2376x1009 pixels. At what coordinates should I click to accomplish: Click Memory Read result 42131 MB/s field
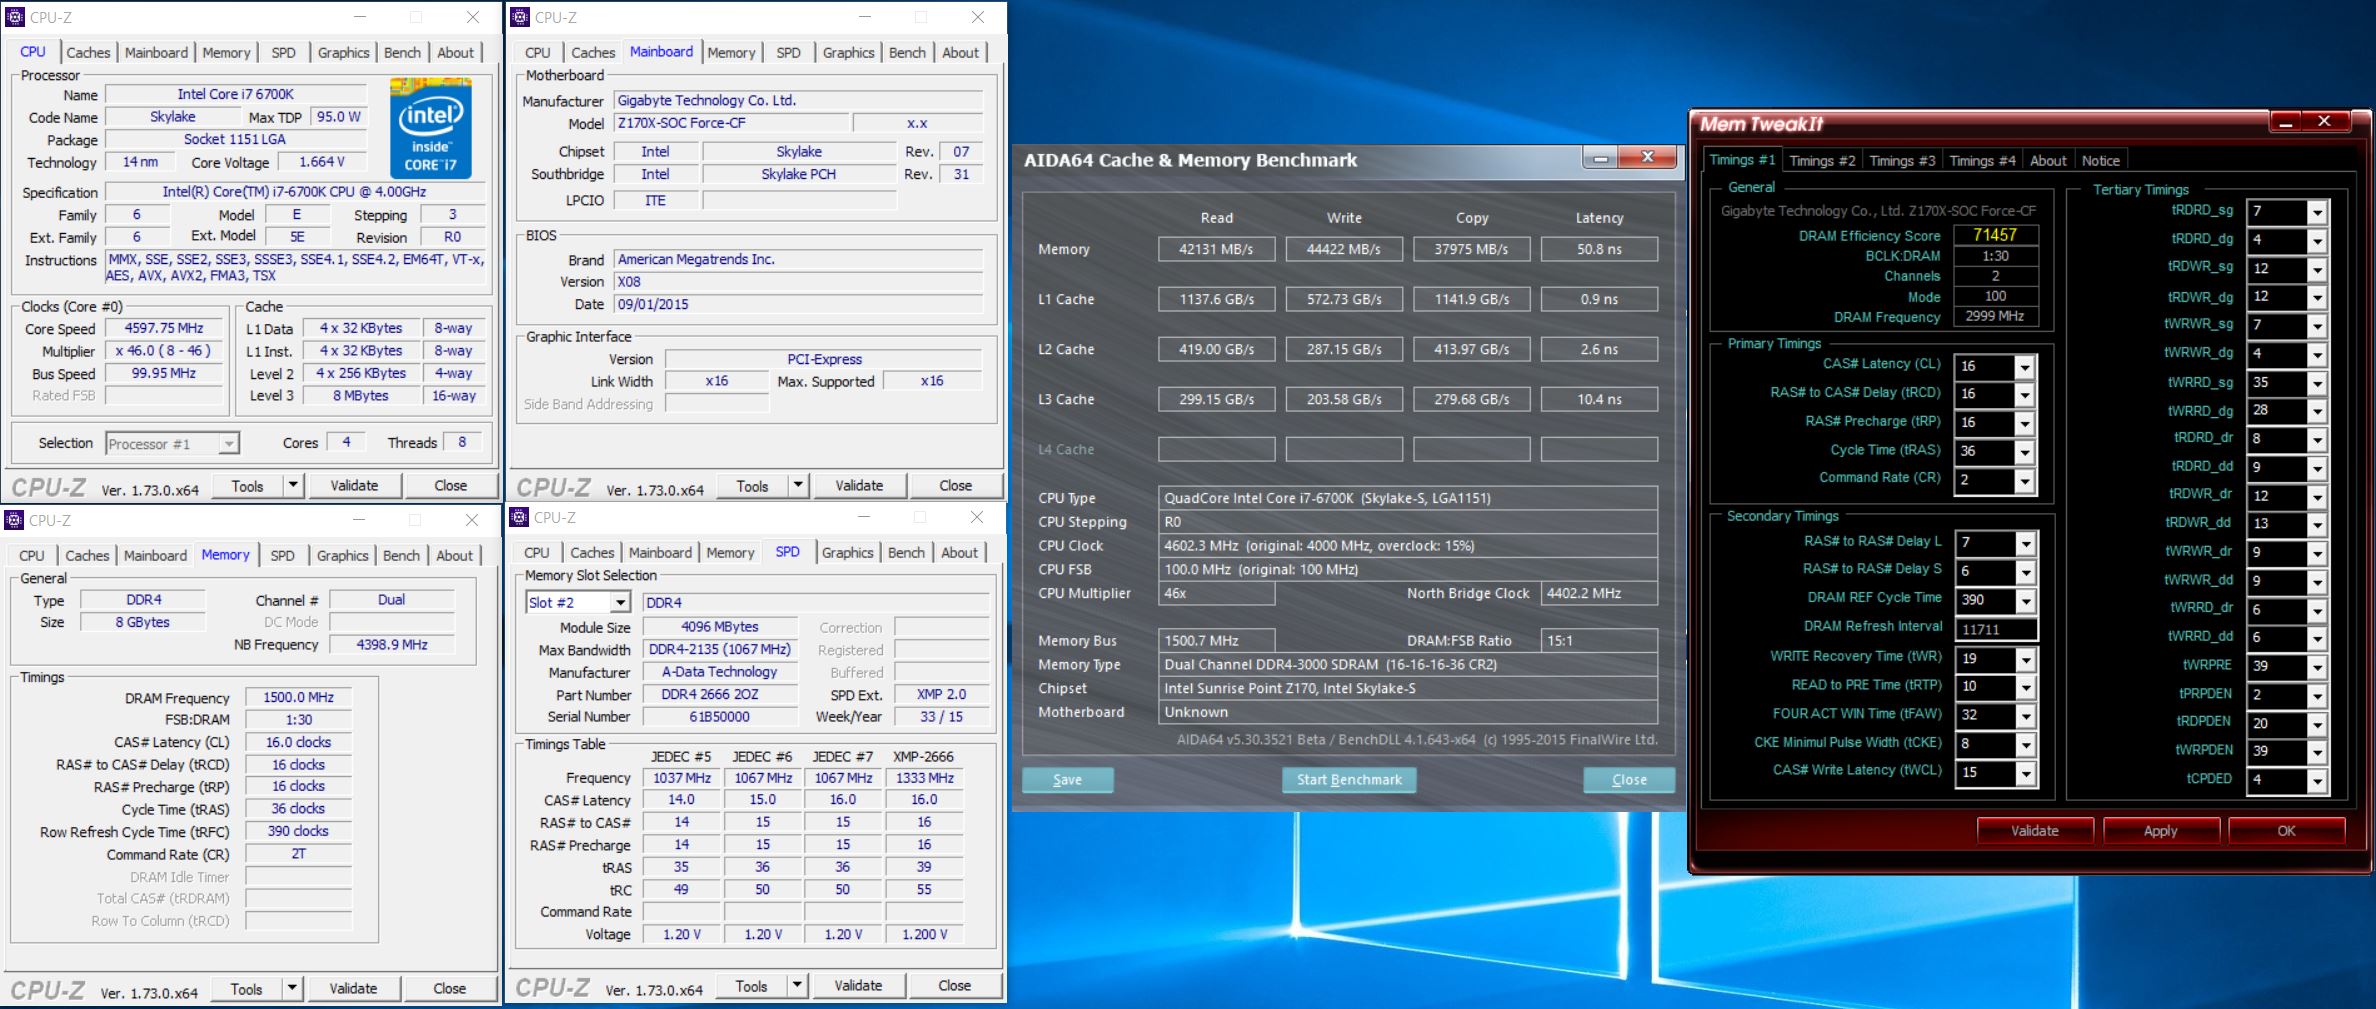point(1216,249)
